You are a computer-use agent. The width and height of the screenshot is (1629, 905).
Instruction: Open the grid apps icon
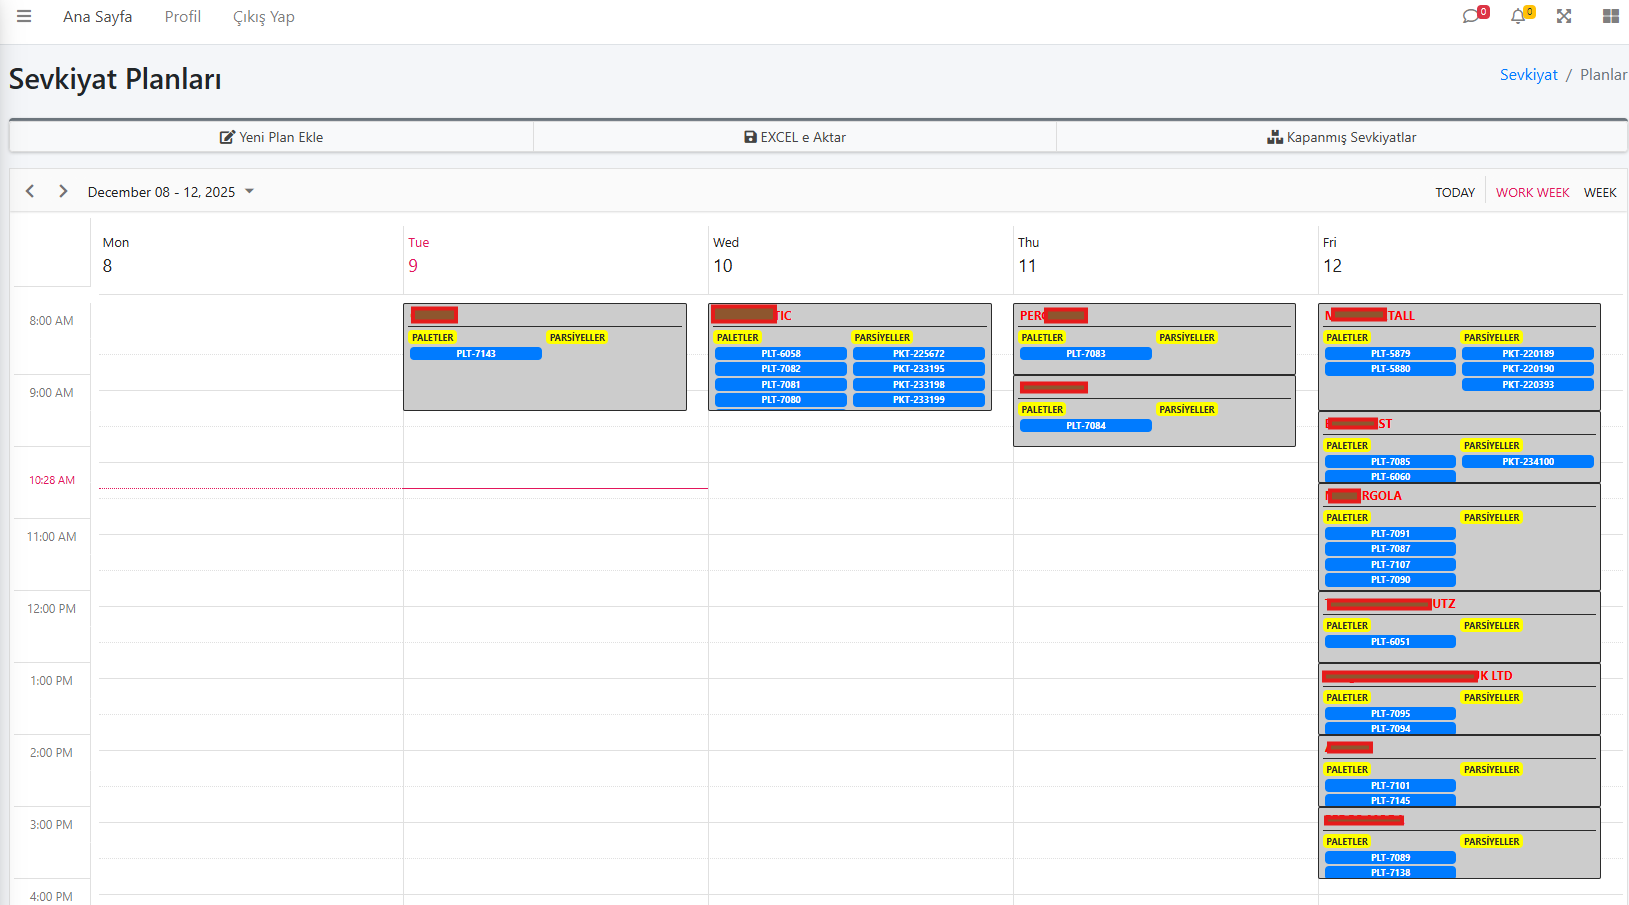pyautogui.click(x=1610, y=16)
